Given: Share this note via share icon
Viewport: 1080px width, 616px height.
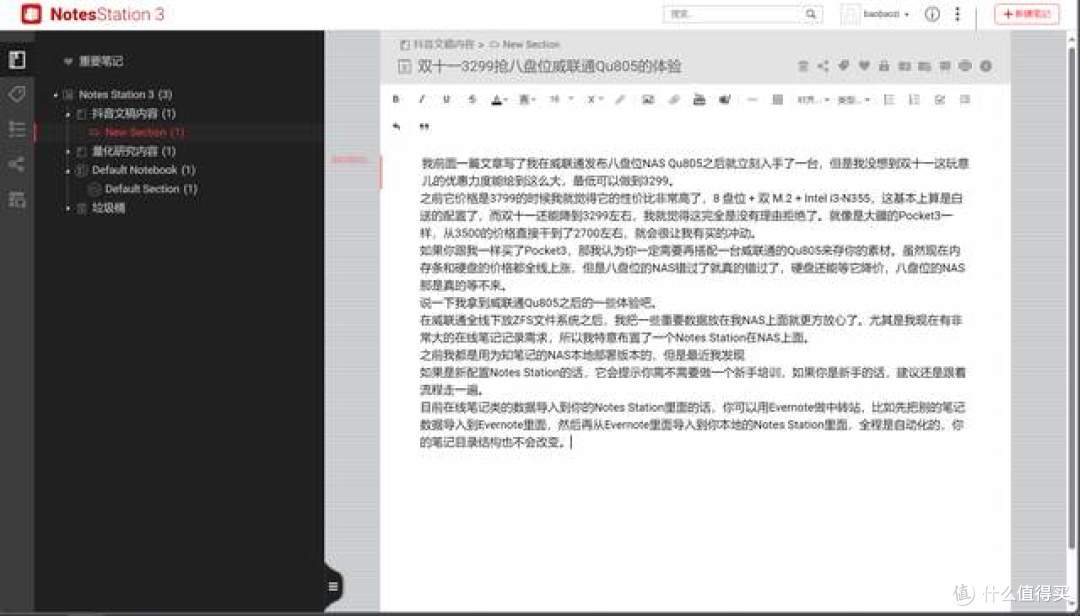Looking at the screenshot, I should tap(822, 66).
